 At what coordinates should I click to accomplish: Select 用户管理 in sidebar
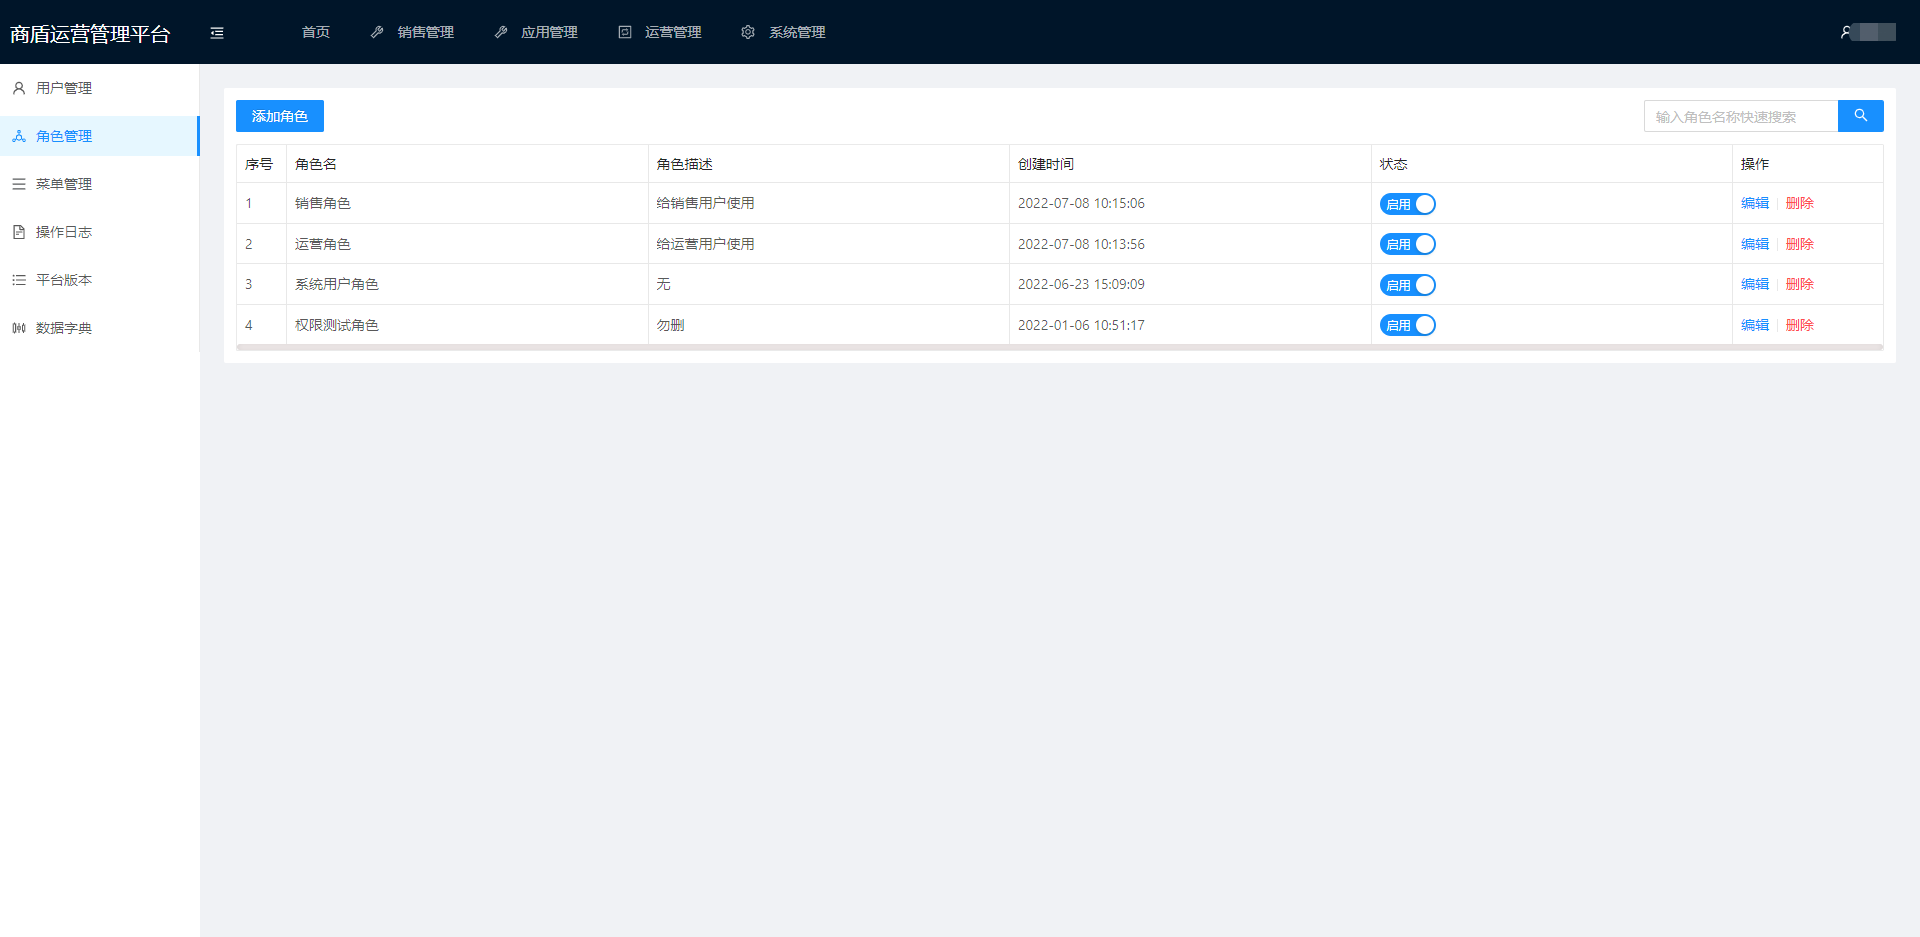pyautogui.click(x=99, y=88)
